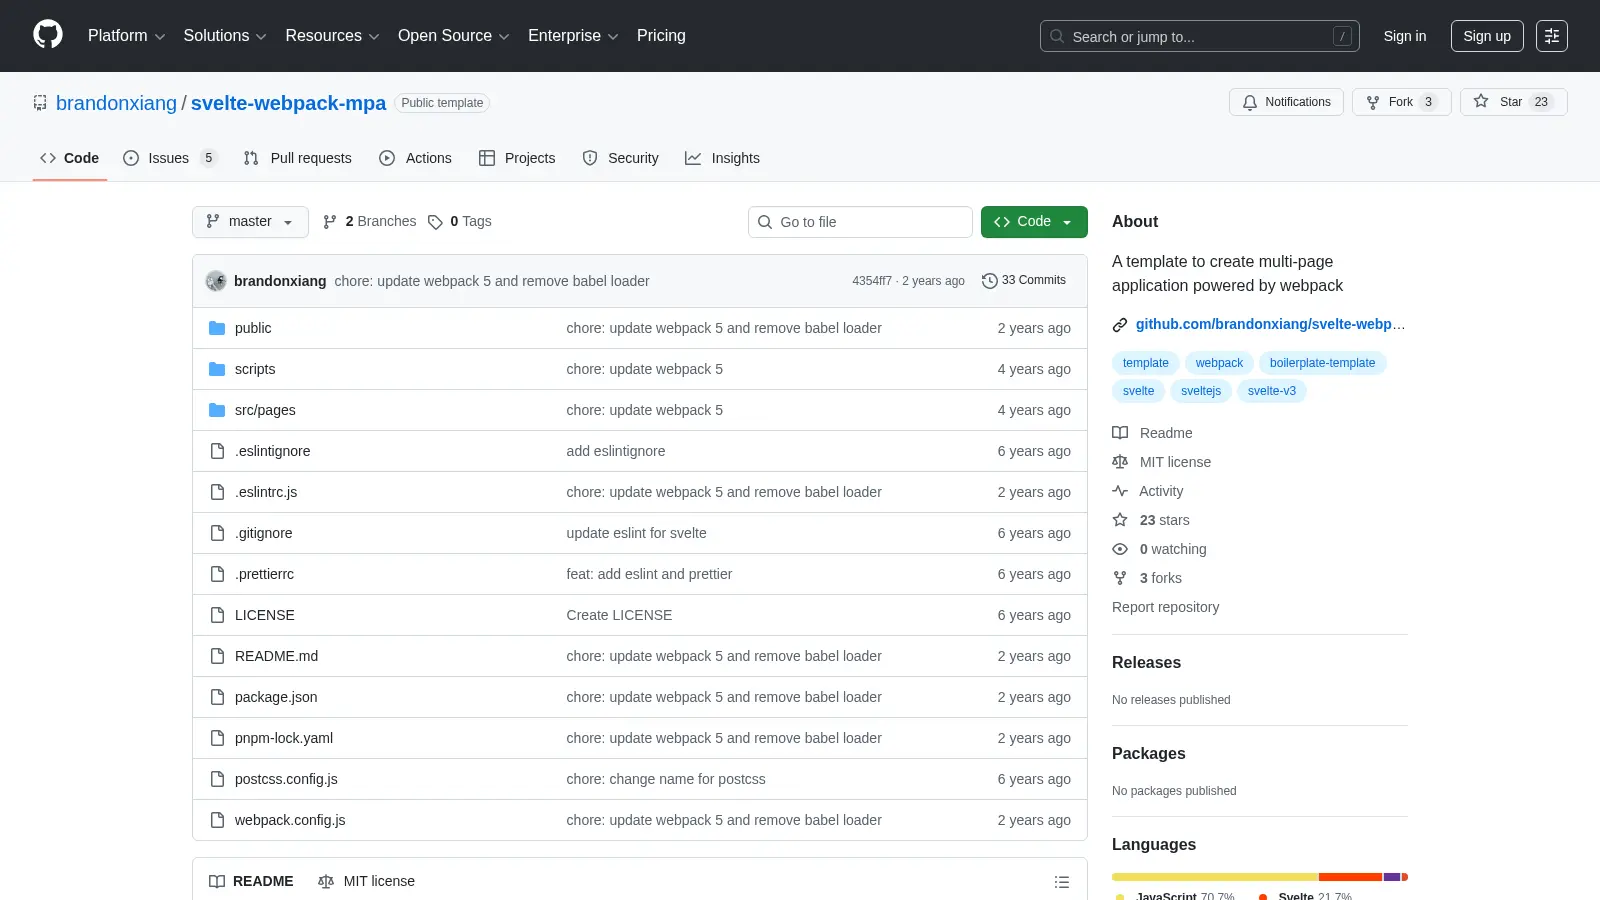This screenshot has height=900, width=1600.
Task: Click the Sign up button
Action: [1487, 36]
